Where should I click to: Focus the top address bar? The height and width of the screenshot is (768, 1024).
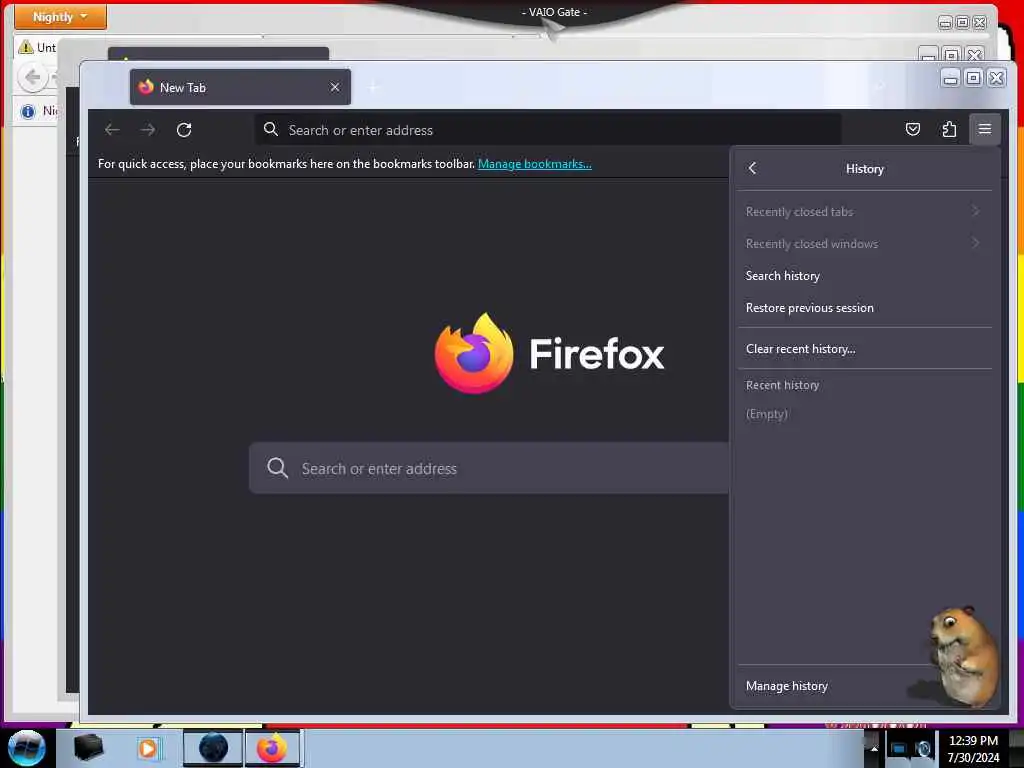coord(548,130)
